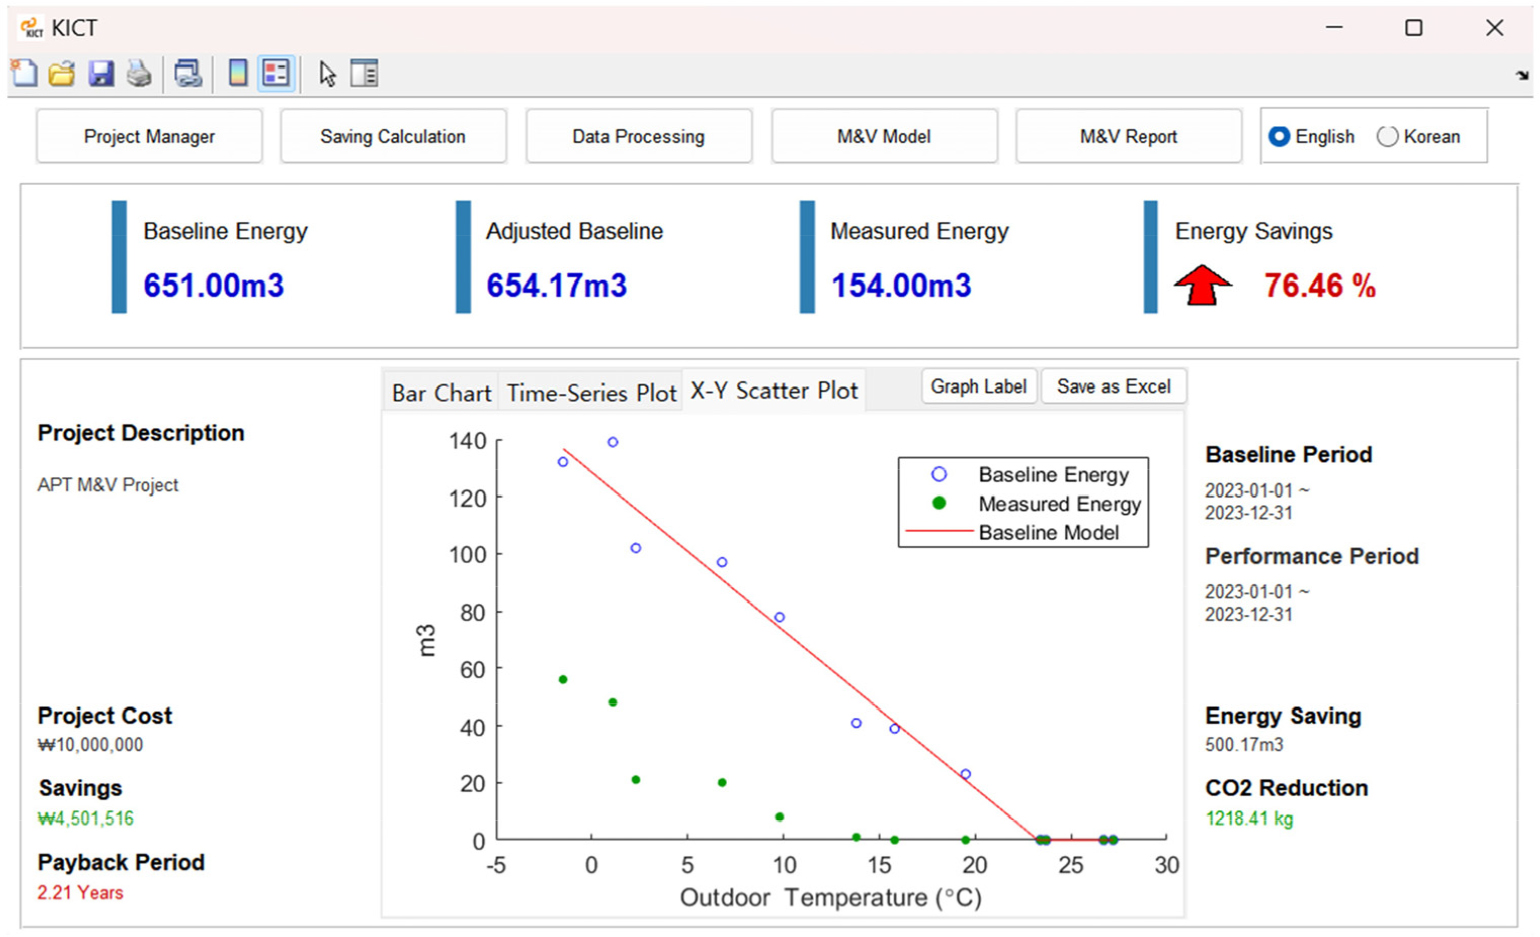Switch the language to Korean
This screenshot has height=937, width=1540.
tap(1387, 137)
